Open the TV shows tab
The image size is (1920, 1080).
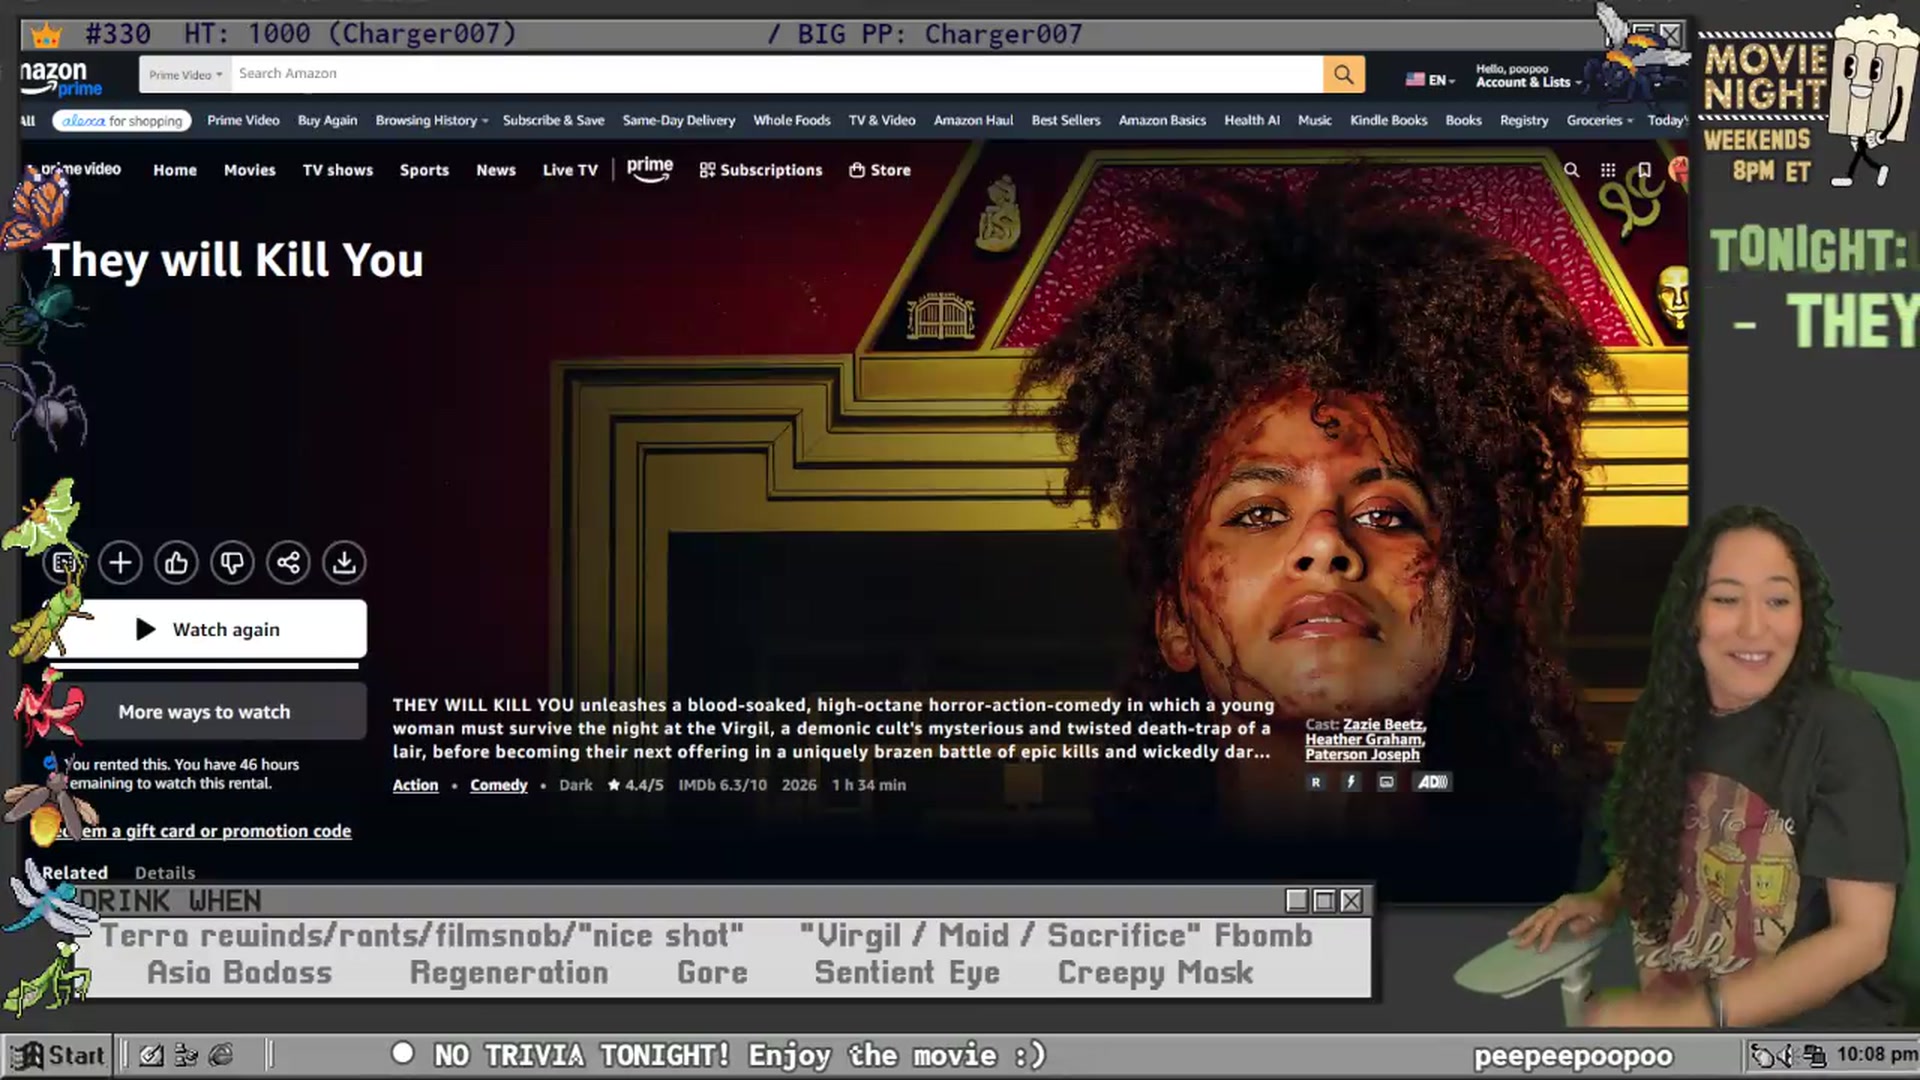[x=338, y=170]
